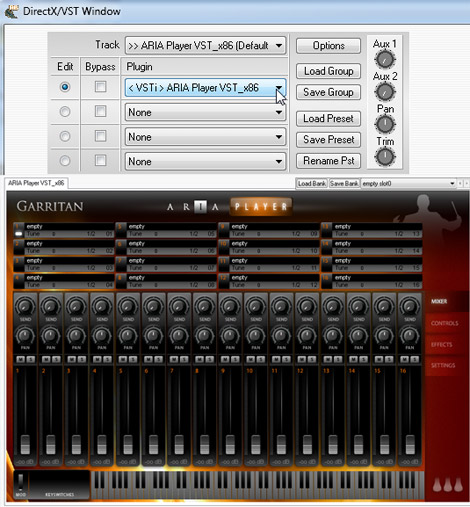Click the Save Bank button
The width and height of the screenshot is (470, 507).
[x=344, y=184]
